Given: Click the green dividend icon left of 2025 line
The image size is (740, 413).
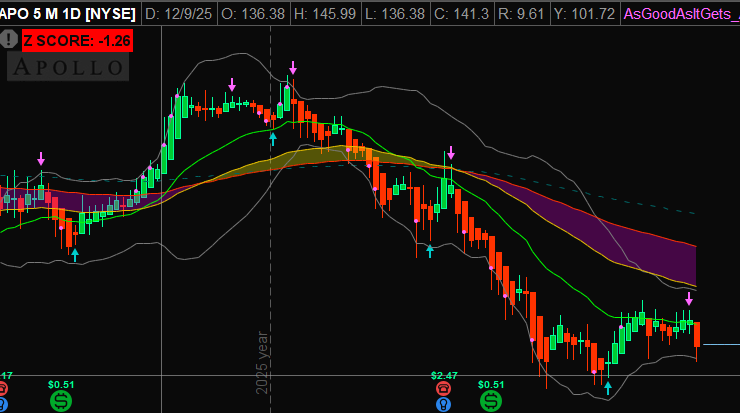Looking at the screenshot, I should pyautogui.click(x=61, y=401).
